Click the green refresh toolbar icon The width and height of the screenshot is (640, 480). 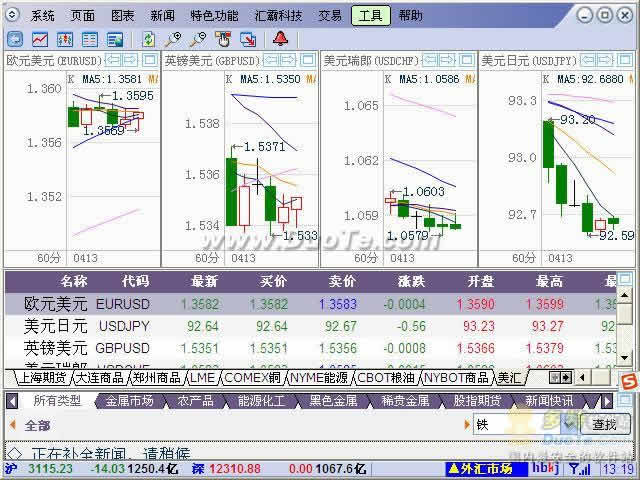[148, 39]
